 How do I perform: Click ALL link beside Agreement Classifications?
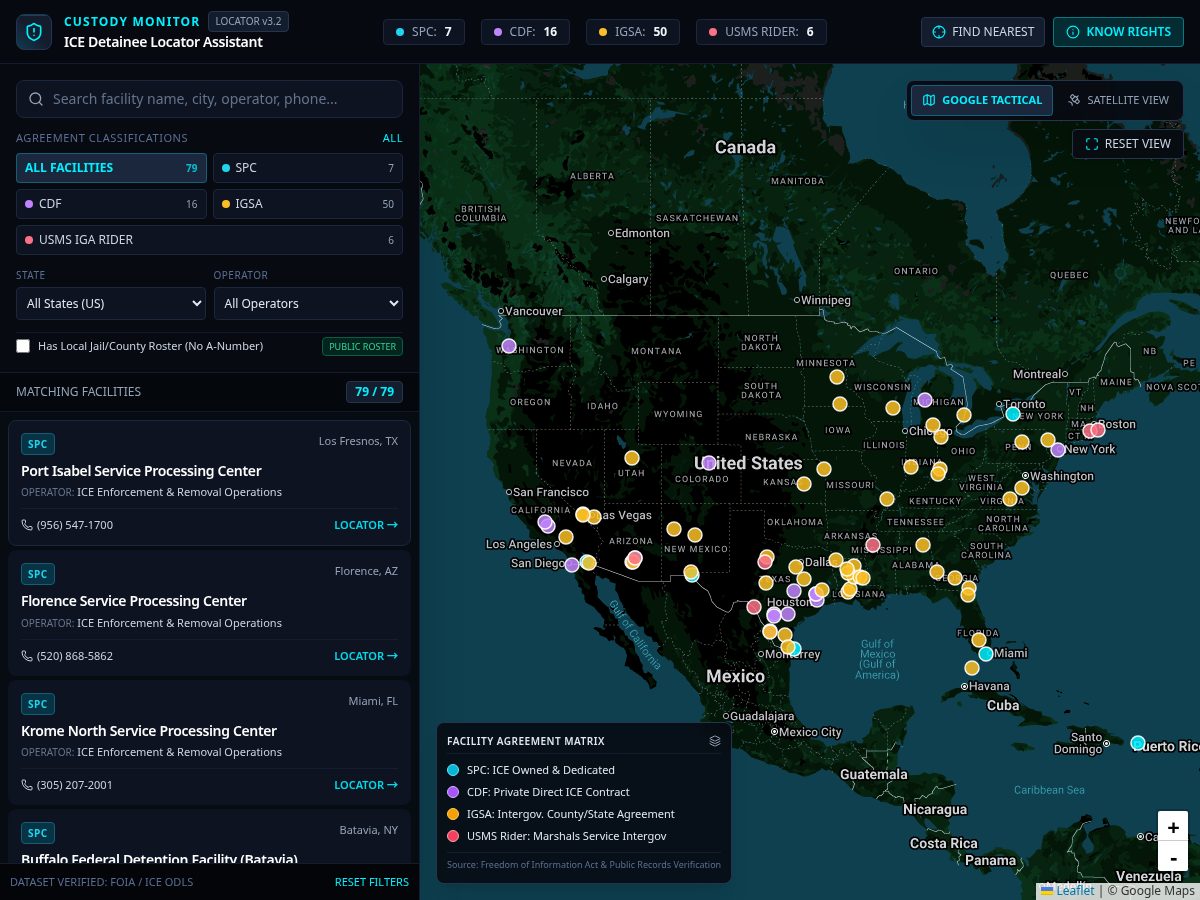point(392,138)
